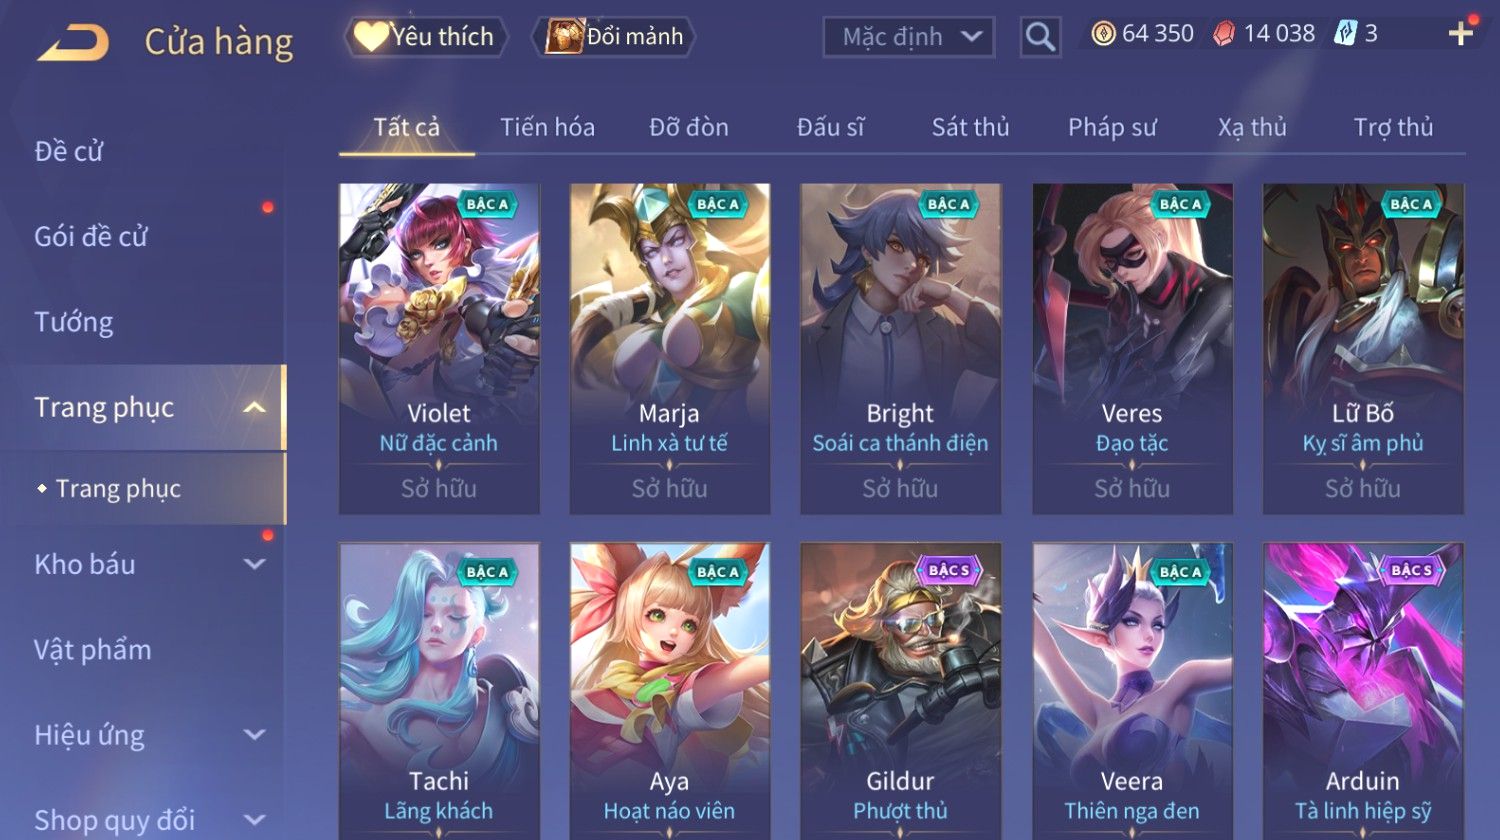Select Gildur Phượt thủ skin card
The image size is (1500, 840).
900,691
